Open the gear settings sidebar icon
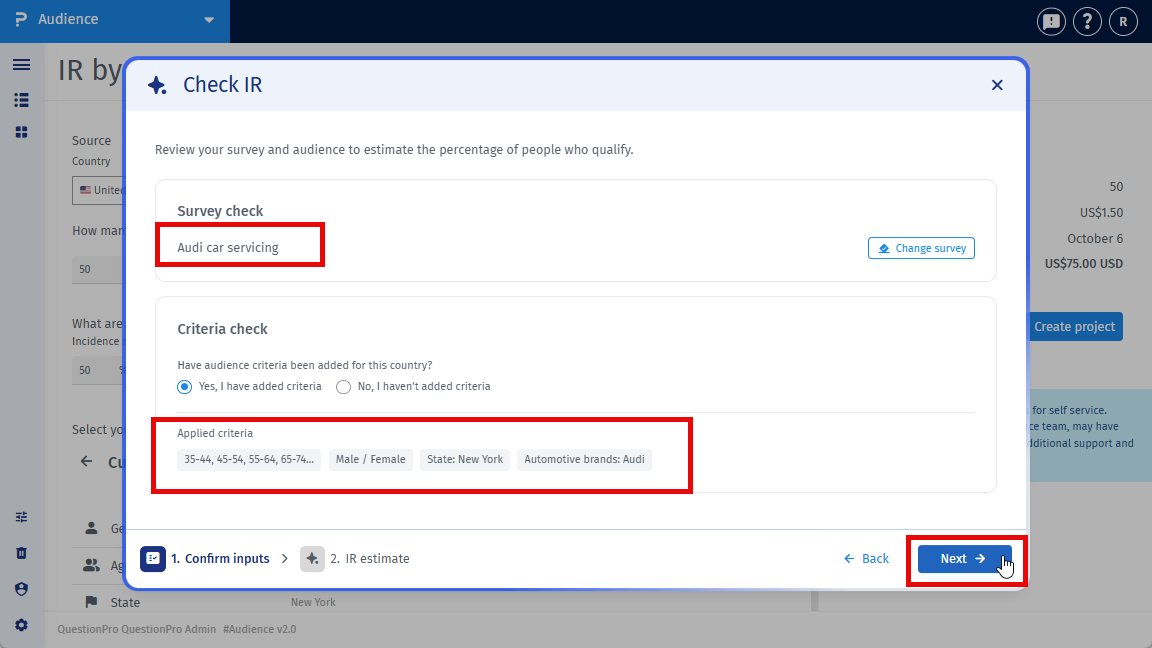This screenshot has width=1152, height=648. [x=21, y=624]
